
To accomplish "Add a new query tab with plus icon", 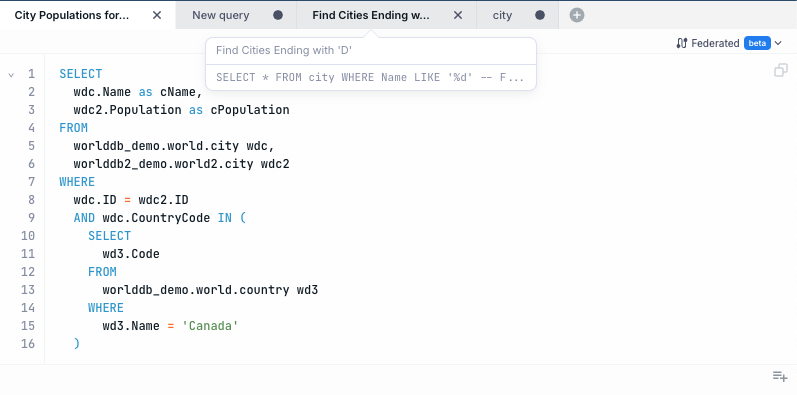I will [x=576, y=15].
